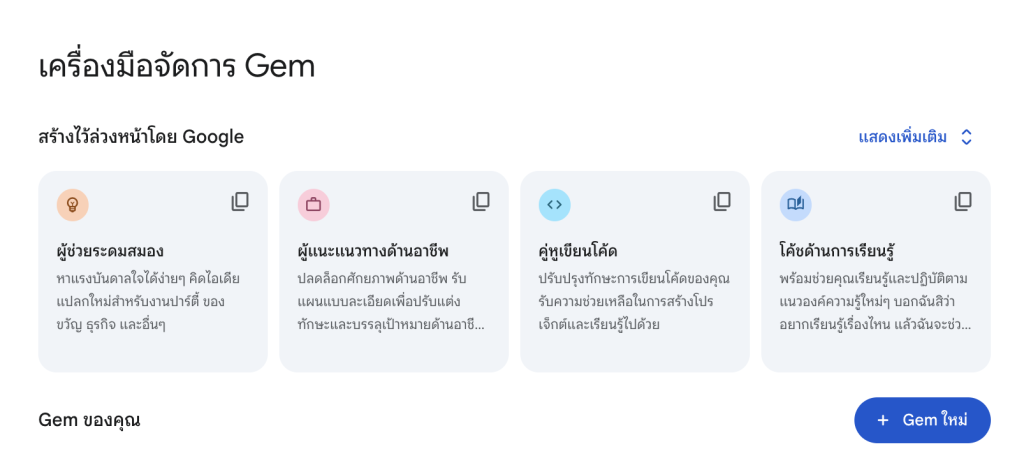Copy the ผู้ช่วยระดมสมอง Gem using its copy icon

click(240, 202)
